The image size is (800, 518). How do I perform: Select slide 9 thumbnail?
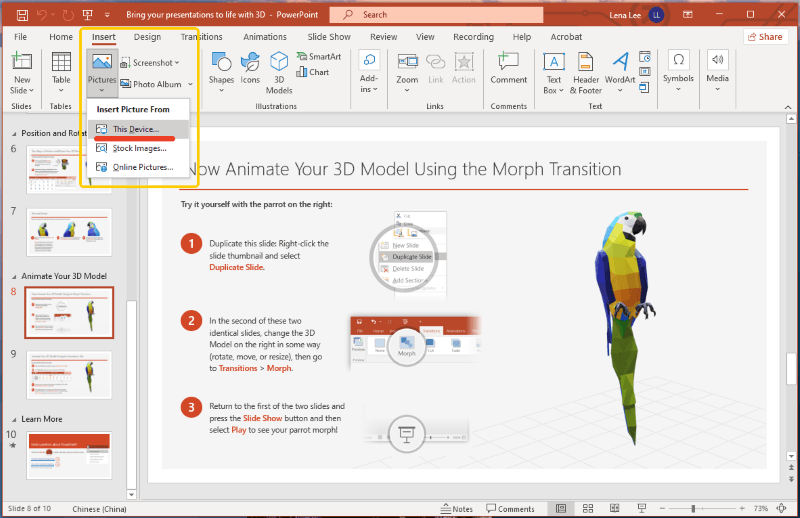(69, 375)
